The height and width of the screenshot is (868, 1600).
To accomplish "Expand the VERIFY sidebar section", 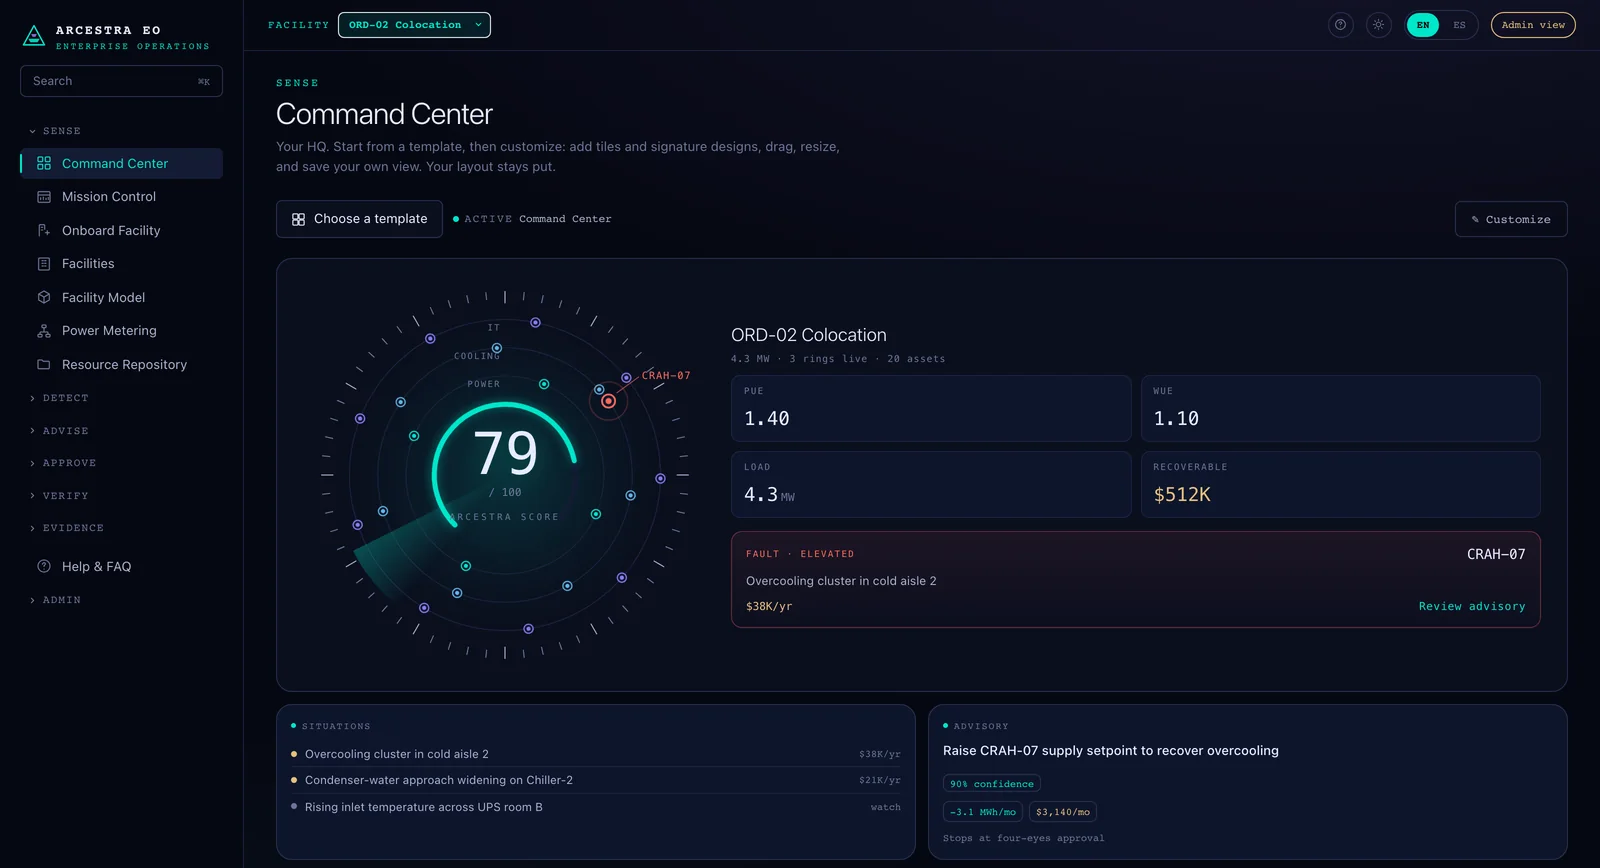I will pyautogui.click(x=59, y=496).
